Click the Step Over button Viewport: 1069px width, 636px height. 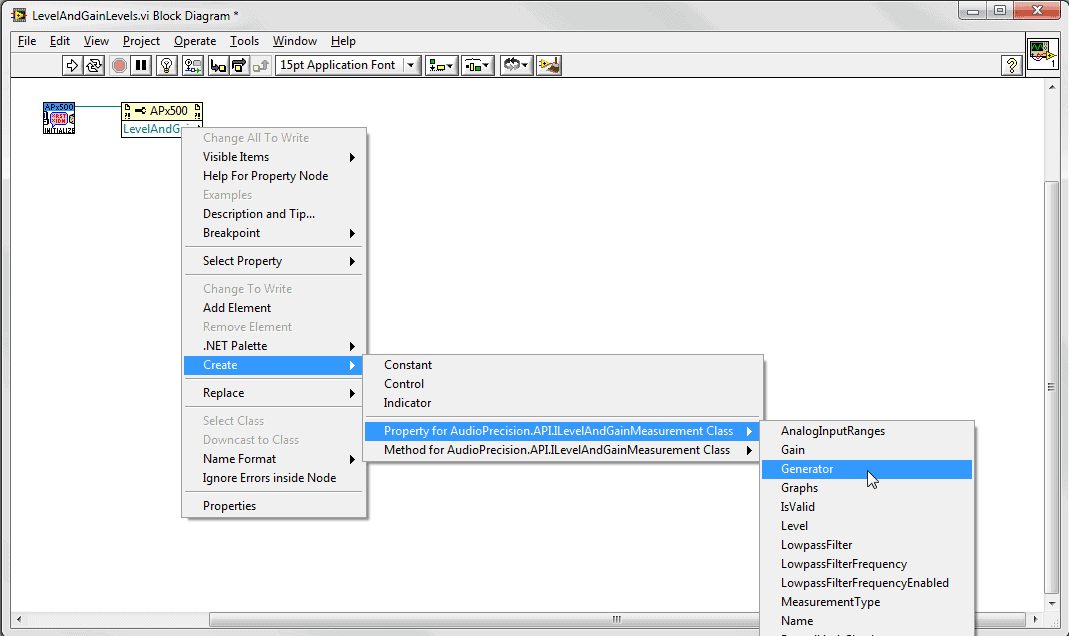tap(239, 65)
